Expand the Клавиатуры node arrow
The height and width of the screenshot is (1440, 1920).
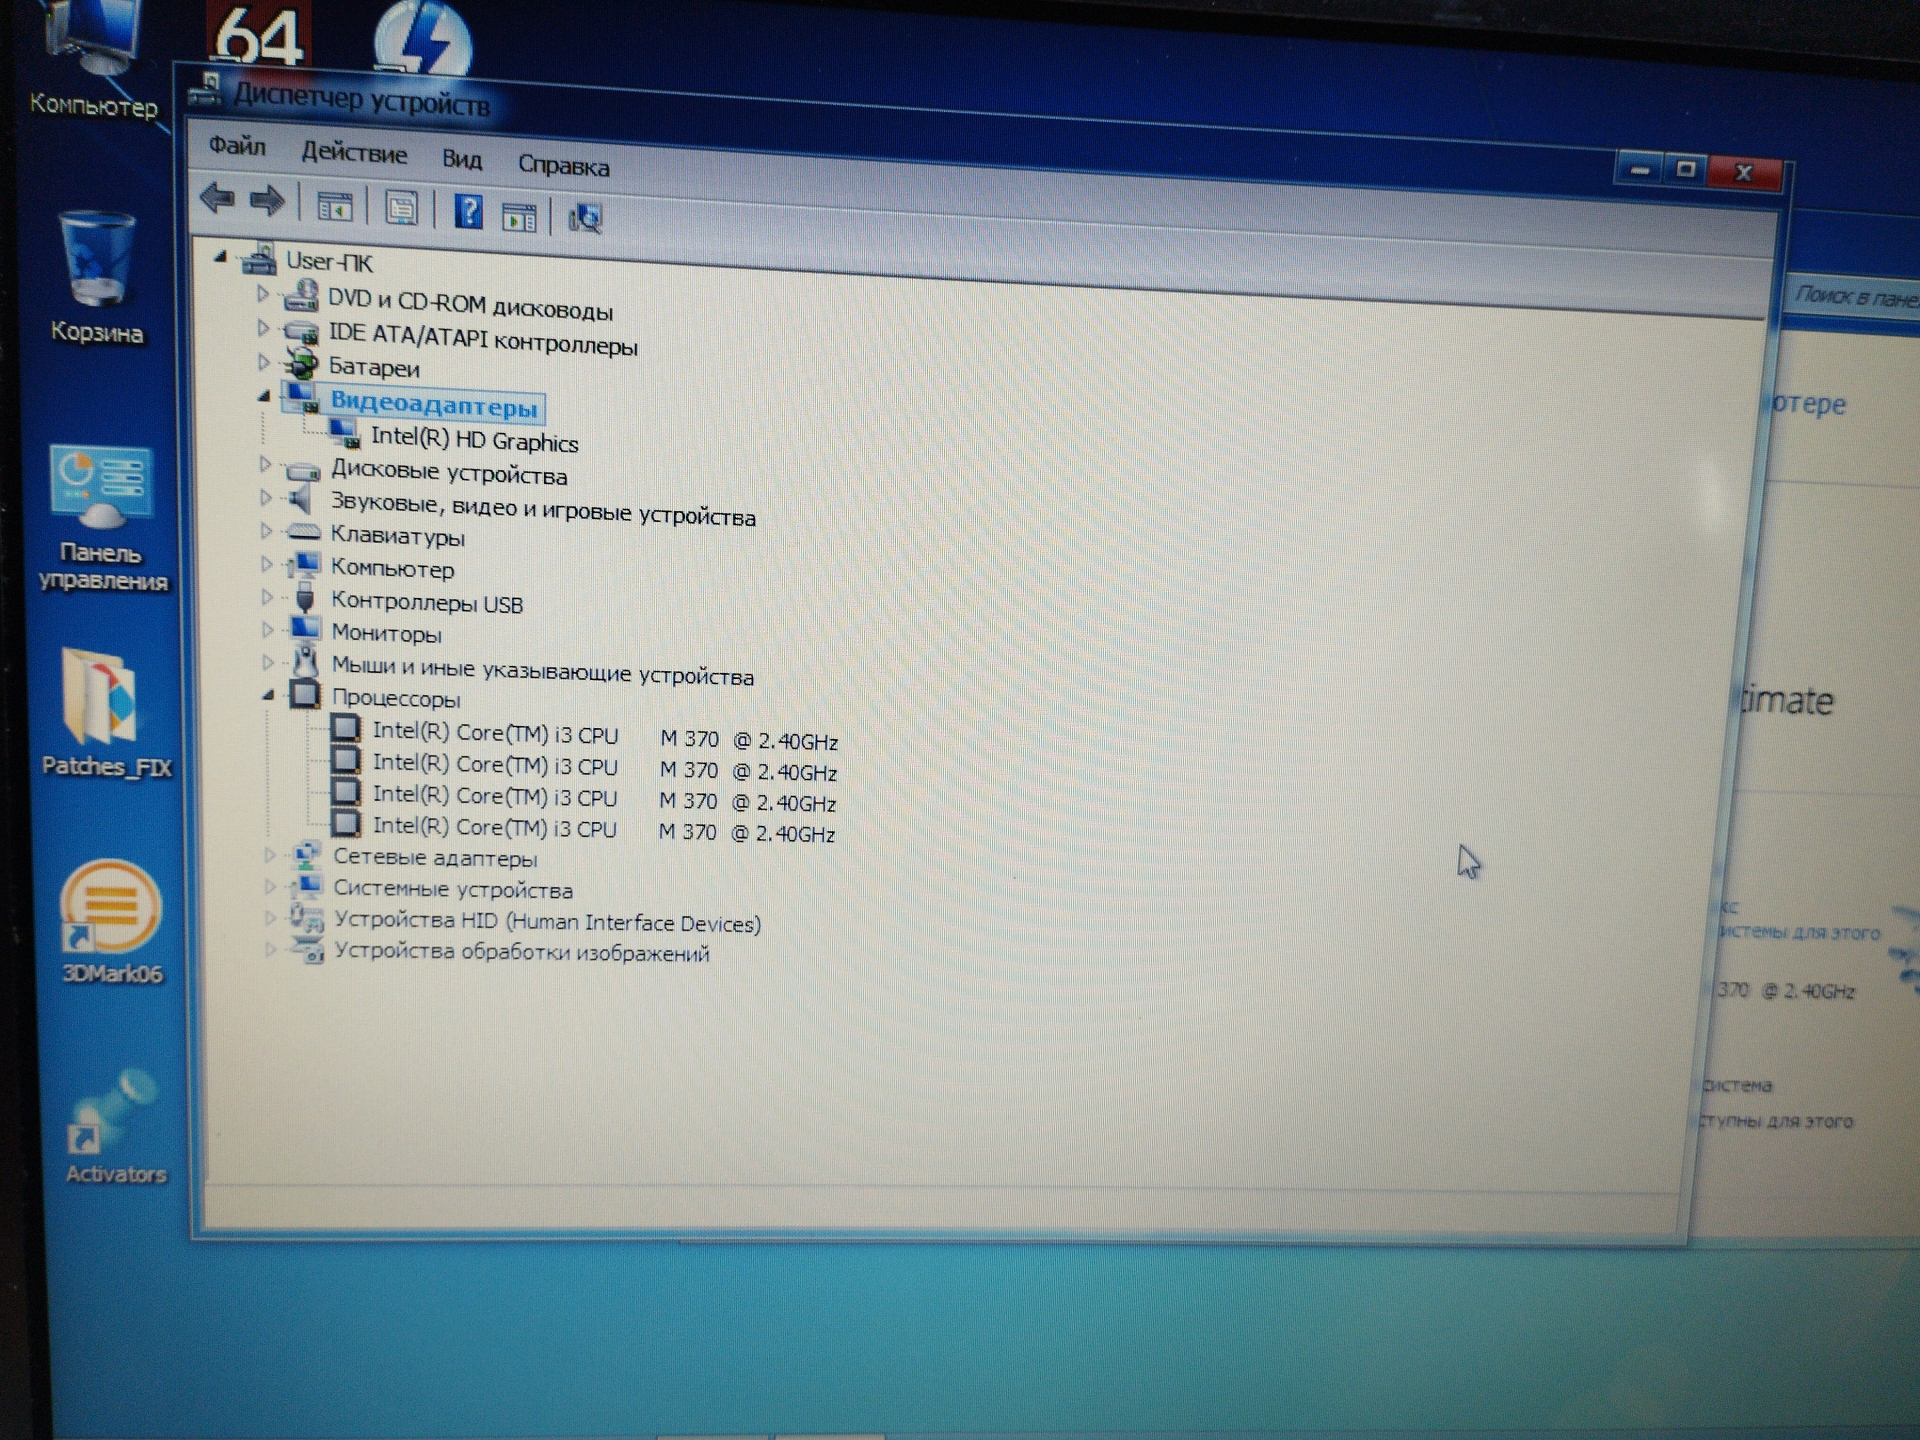(x=266, y=531)
